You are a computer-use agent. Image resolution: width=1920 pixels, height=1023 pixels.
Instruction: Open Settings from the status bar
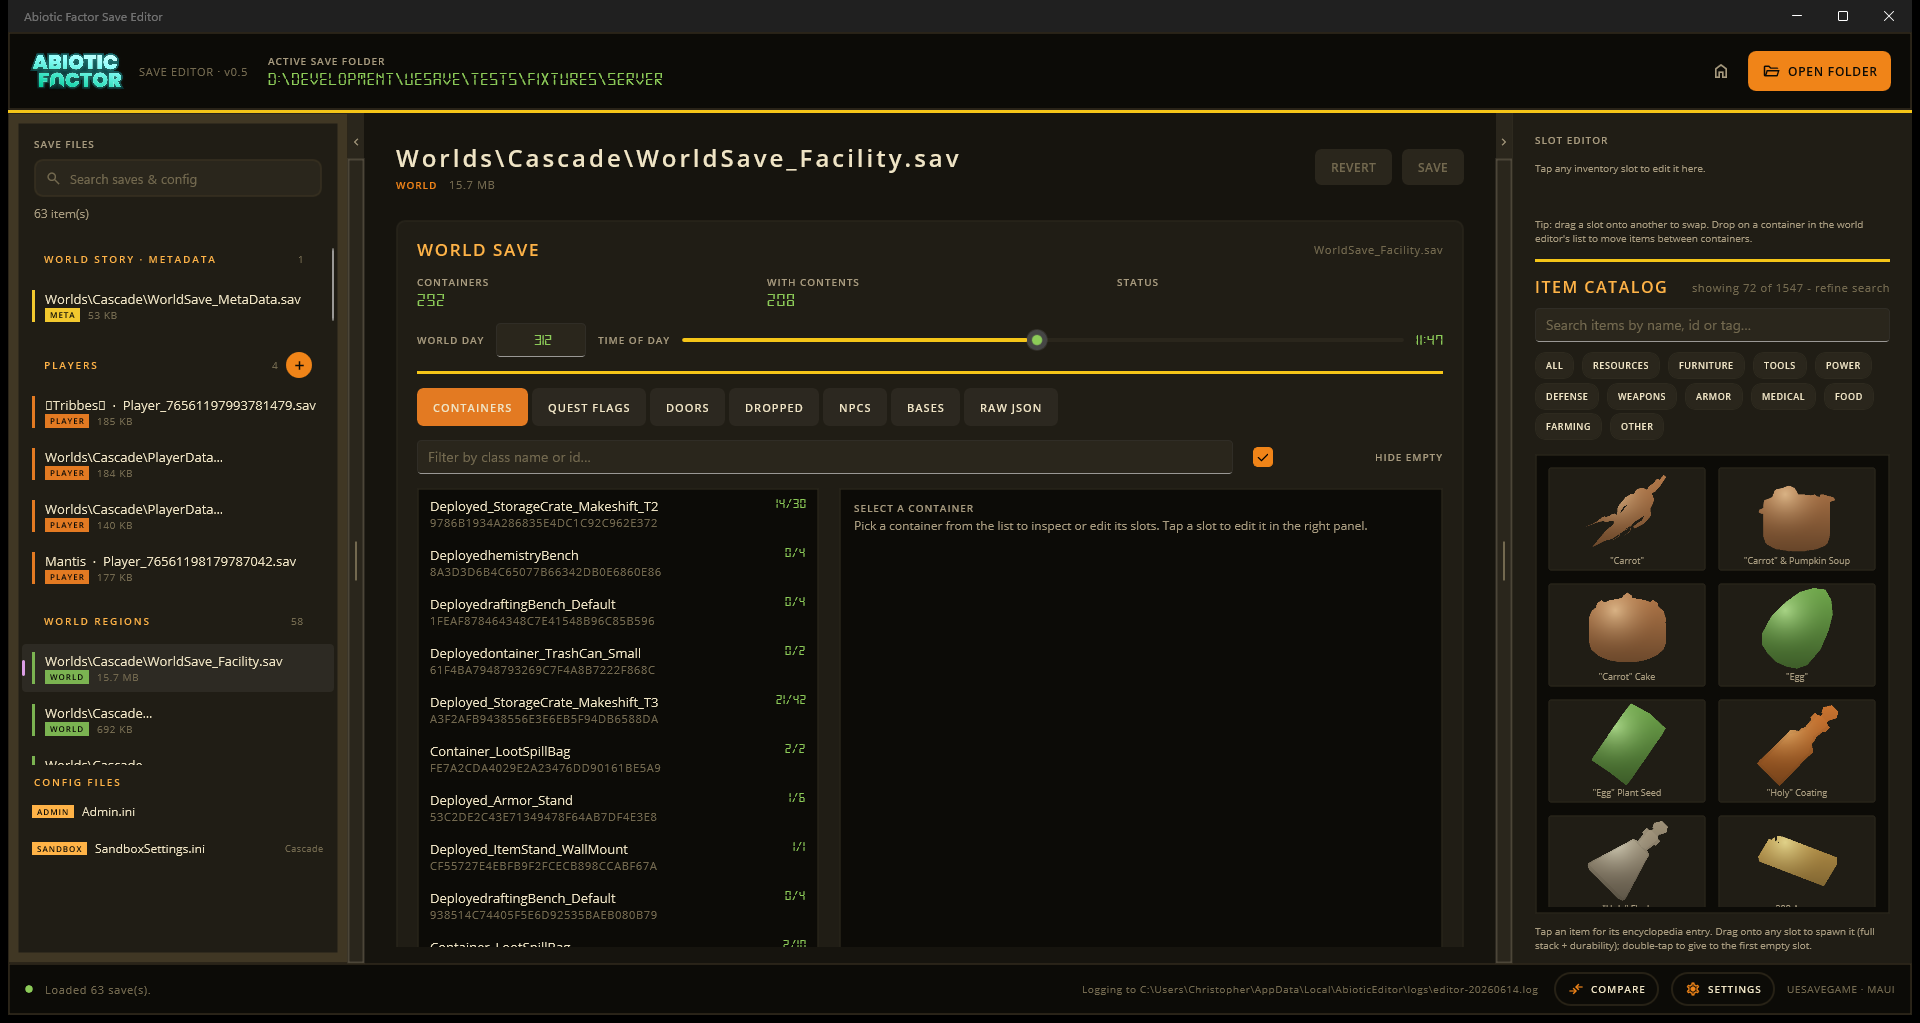click(1723, 989)
